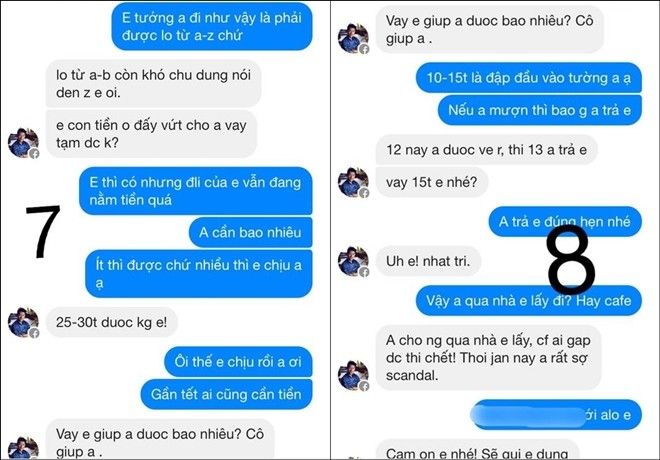Screen dimensions: 660x460
Task: Select message "Nếu a mượn thì bao g a trả e"
Action: point(540,110)
